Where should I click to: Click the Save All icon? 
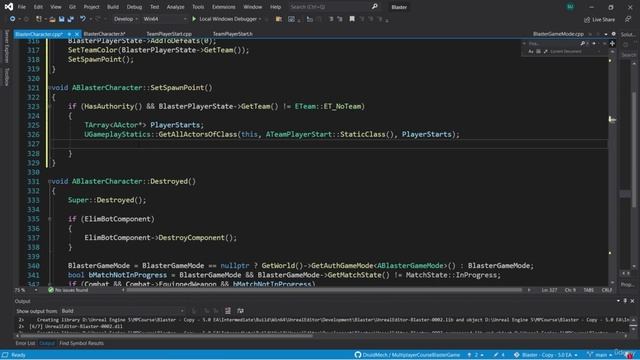tap(70, 19)
